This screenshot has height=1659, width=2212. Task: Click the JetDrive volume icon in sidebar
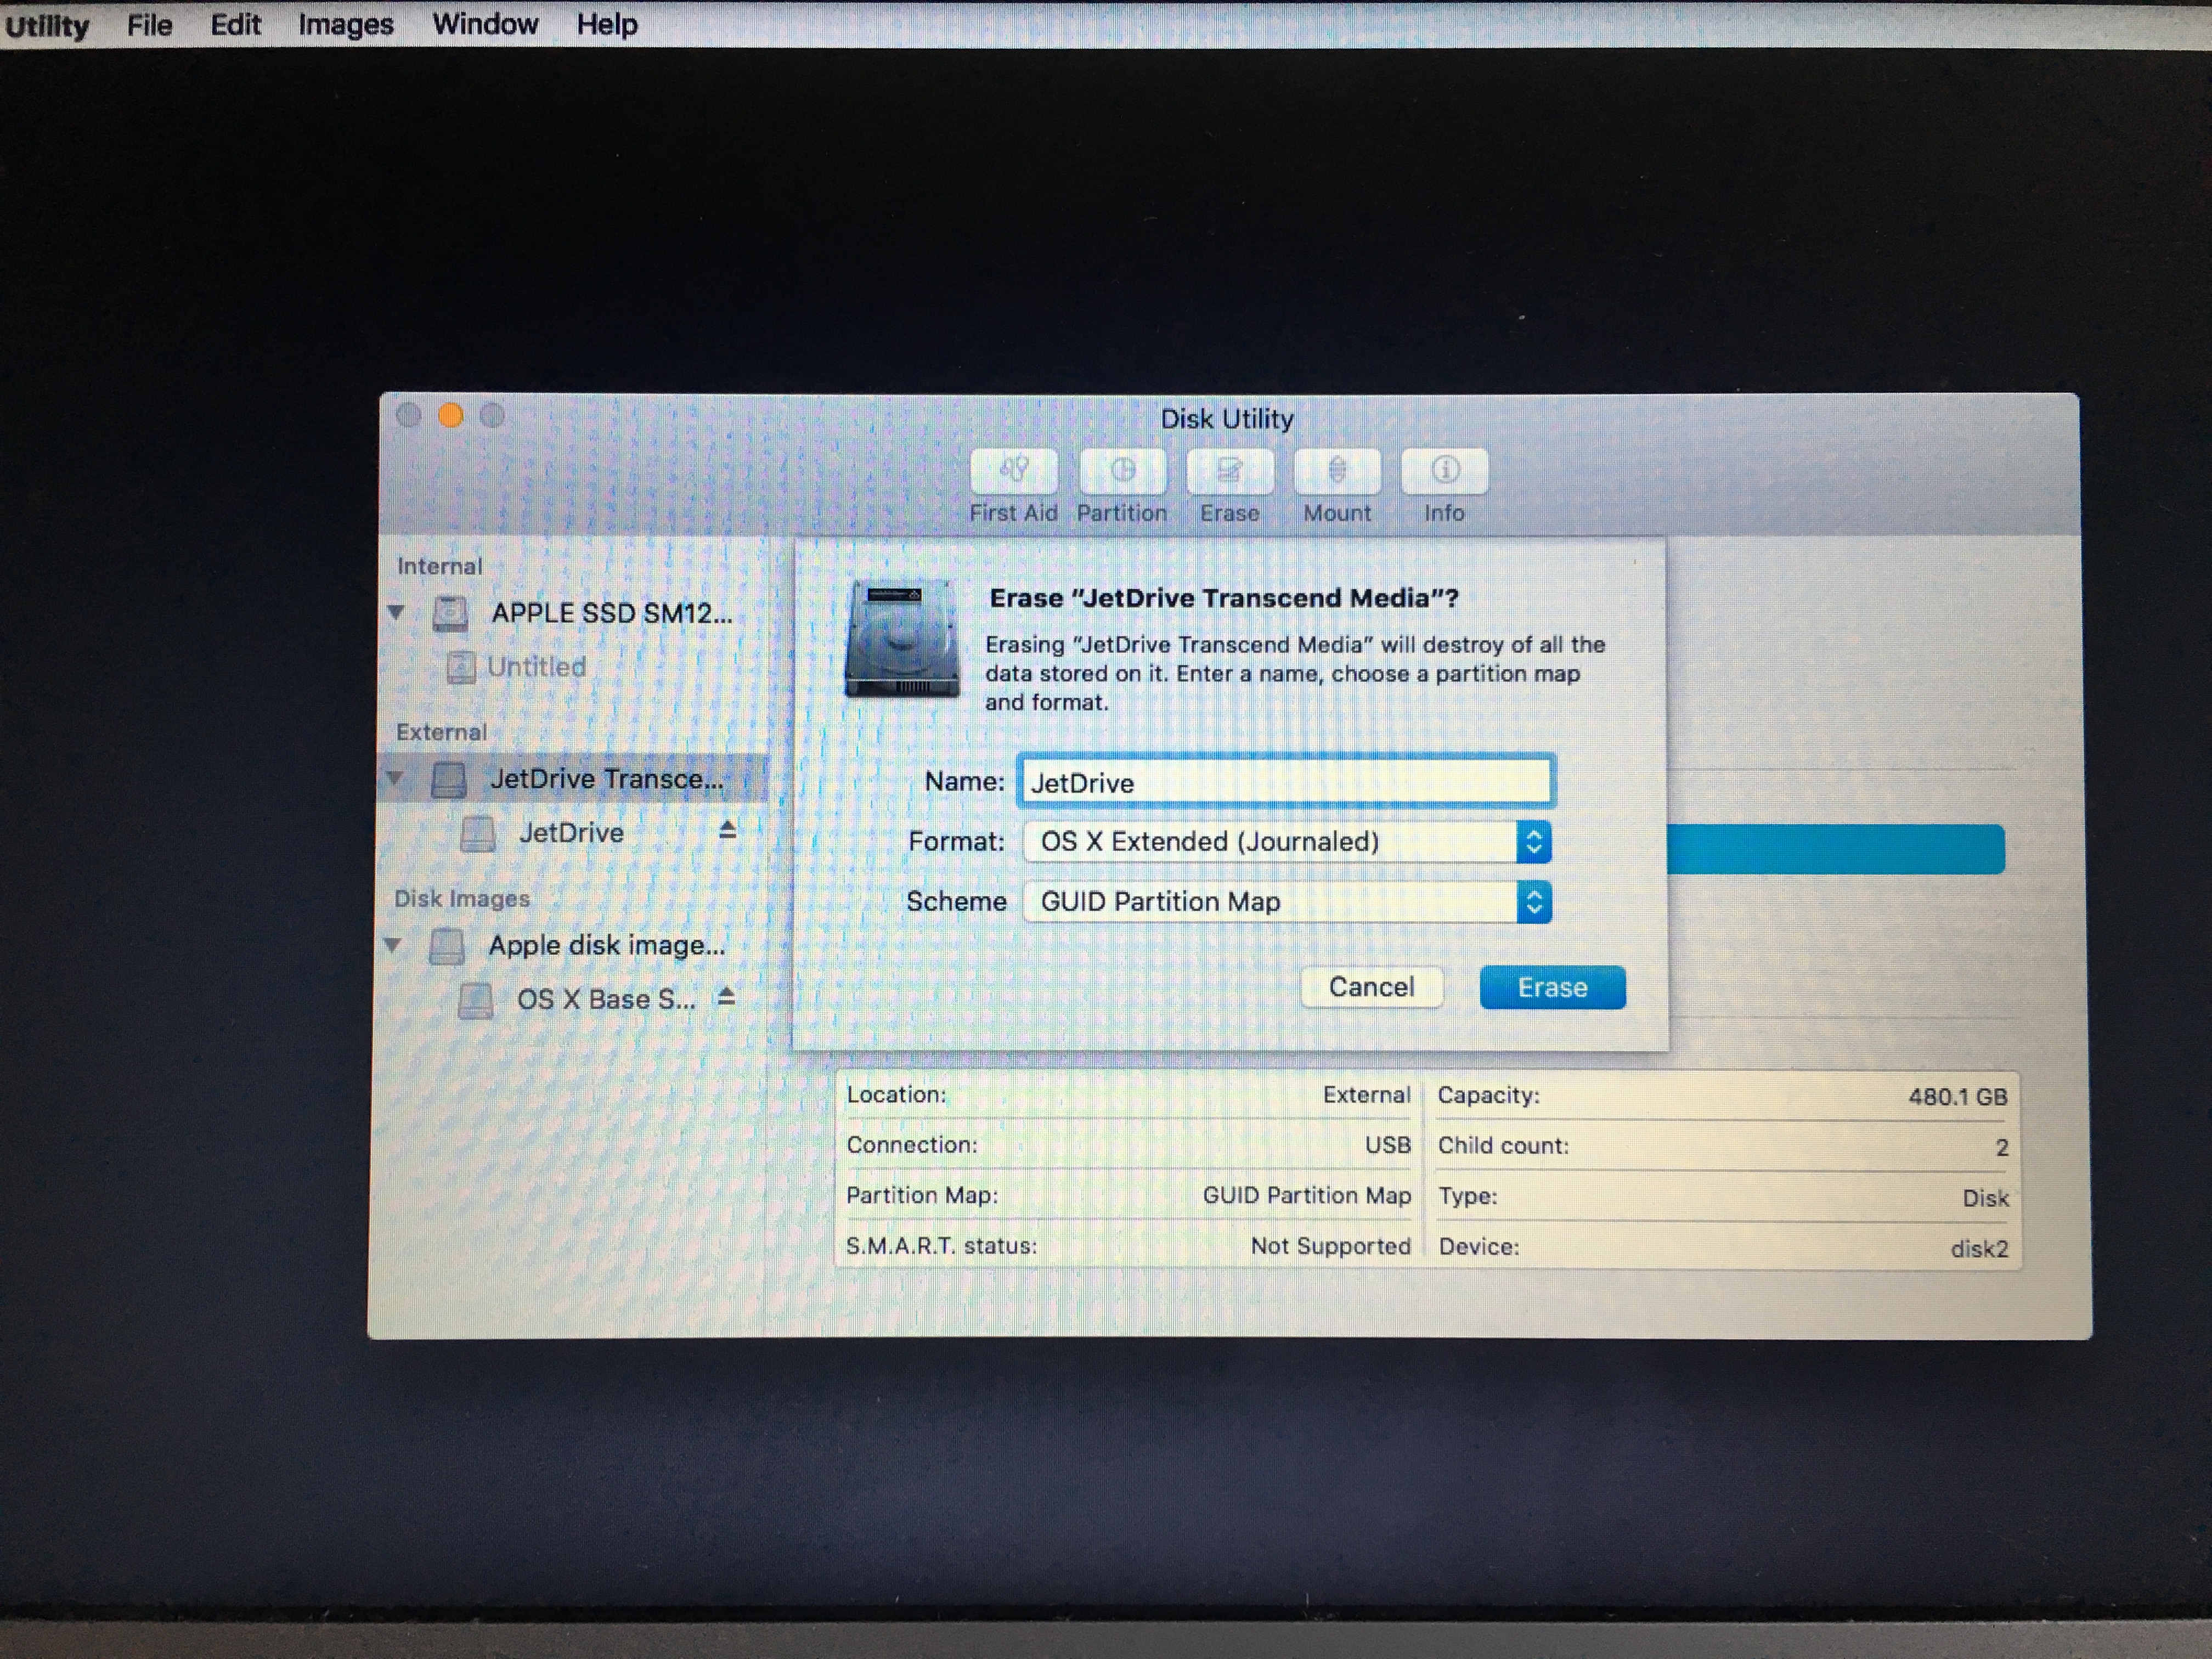(478, 833)
